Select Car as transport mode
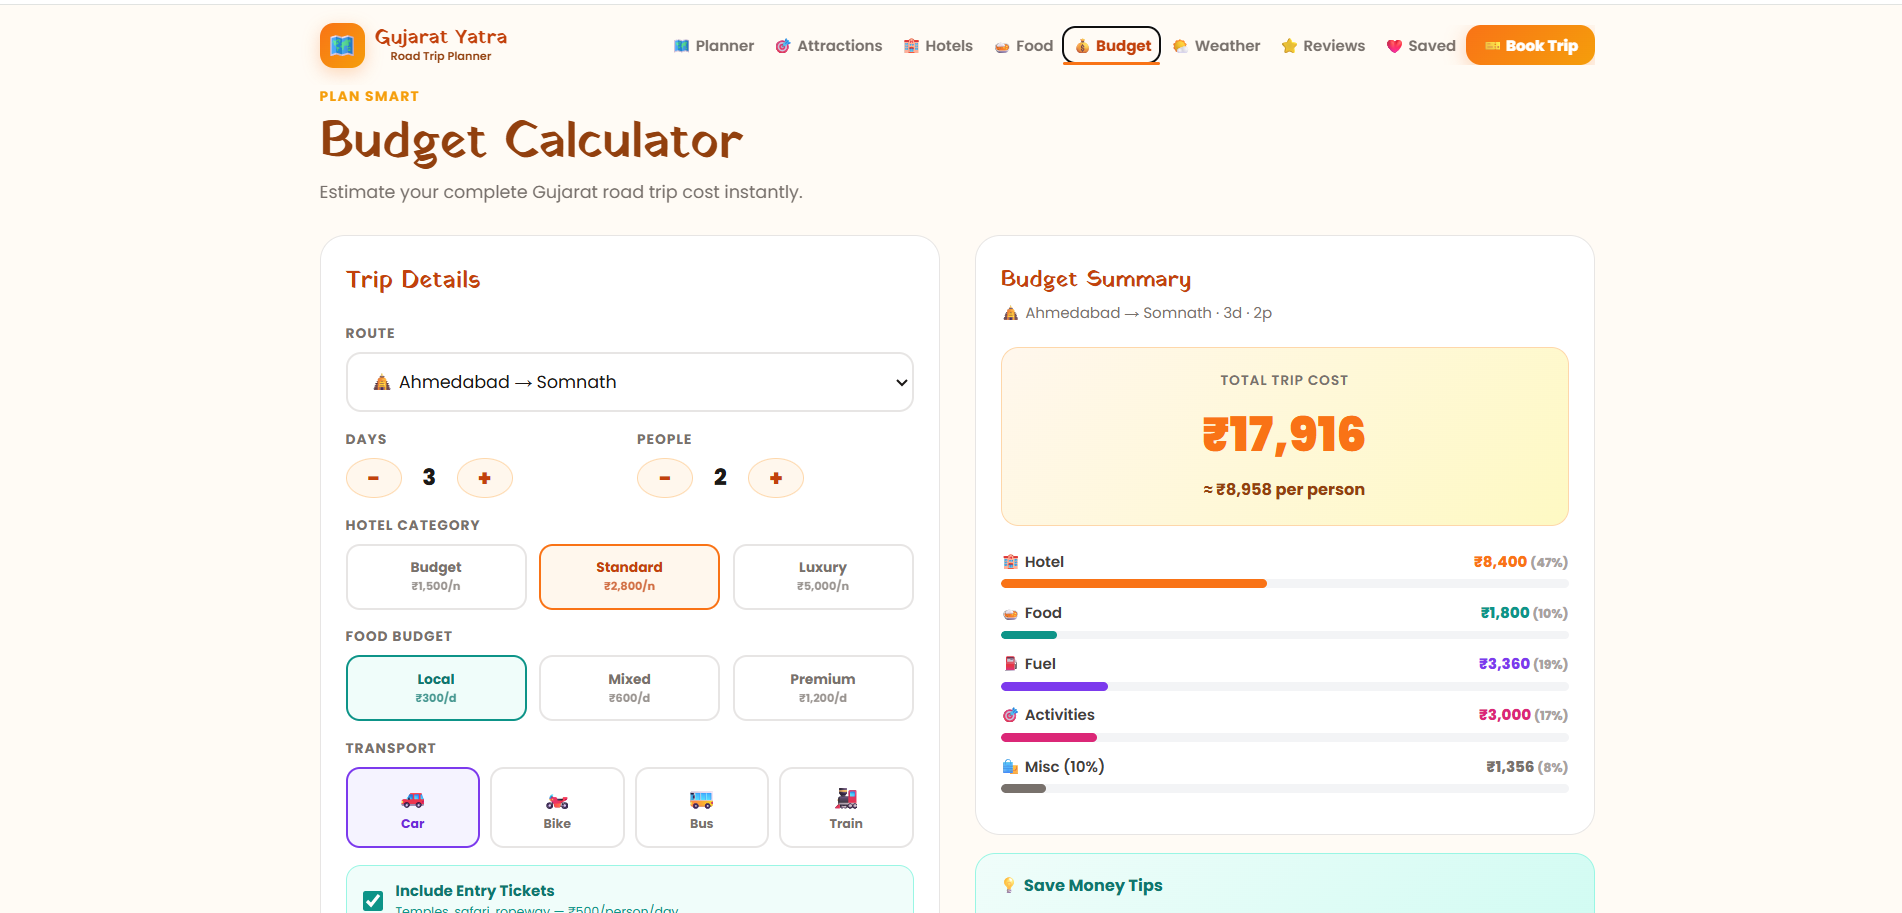Image resolution: width=1902 pixels, height=913 pixels. pos(412,807)
